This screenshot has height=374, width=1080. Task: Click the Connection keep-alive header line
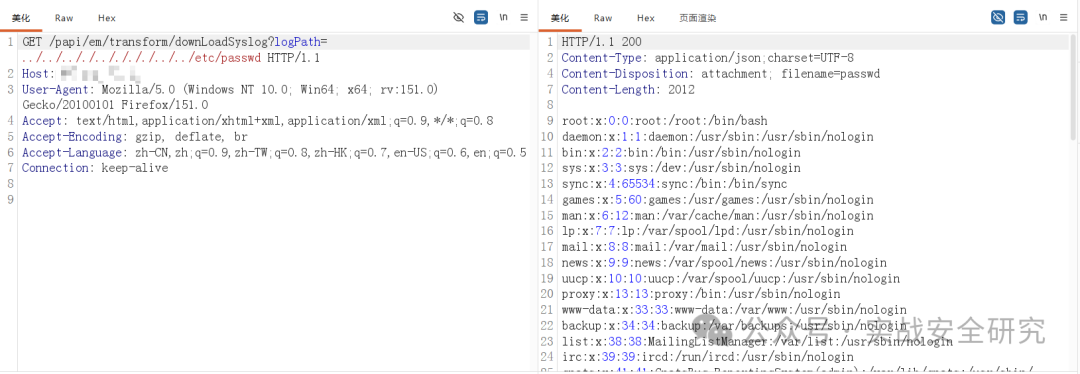[95, 168]
